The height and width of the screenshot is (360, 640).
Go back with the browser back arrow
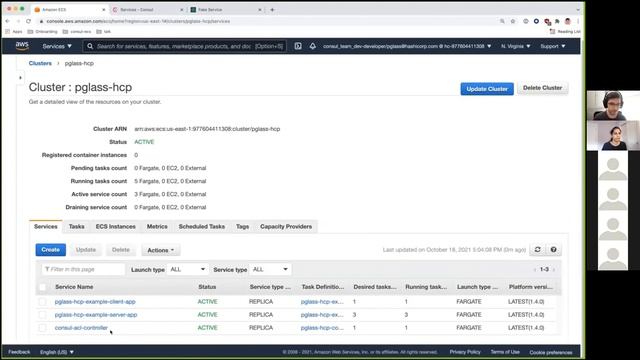(x=7, y=21)
